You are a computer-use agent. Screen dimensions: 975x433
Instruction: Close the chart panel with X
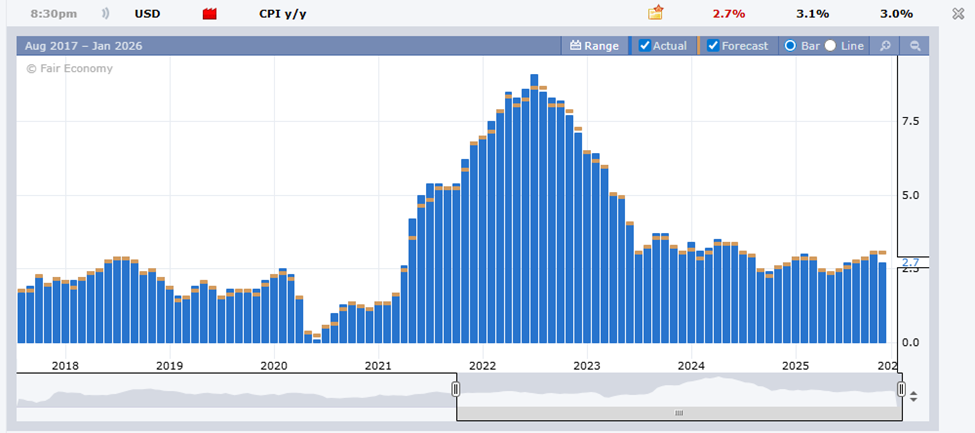tap(958, 13)
